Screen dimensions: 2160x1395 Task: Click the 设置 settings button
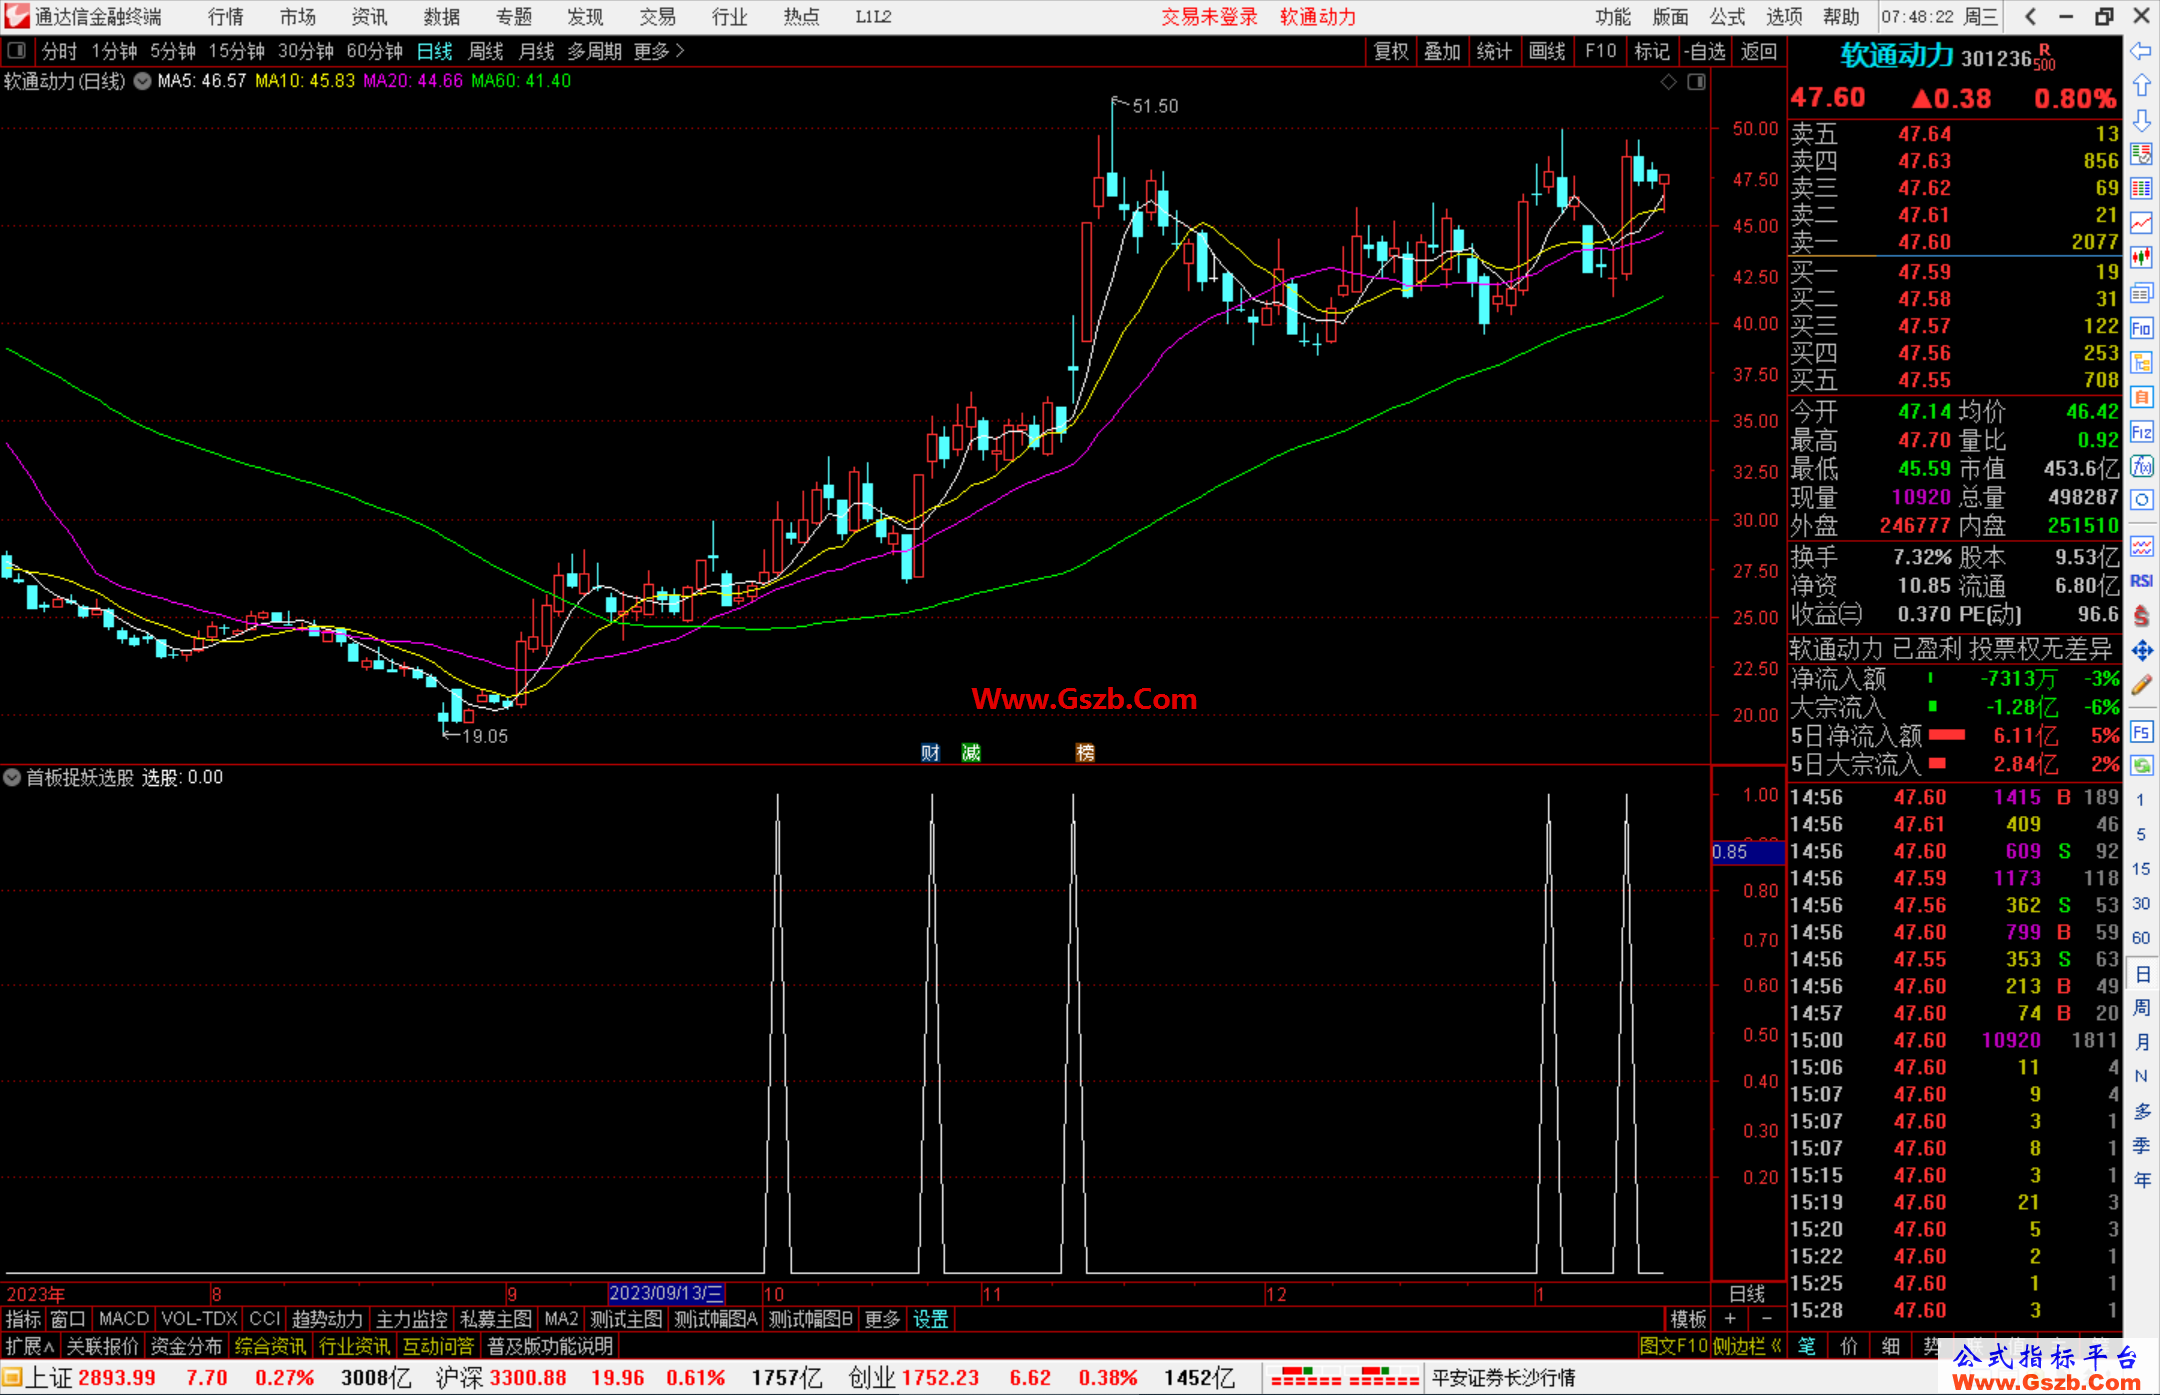pyautogui.click(x=930, y=1319)
